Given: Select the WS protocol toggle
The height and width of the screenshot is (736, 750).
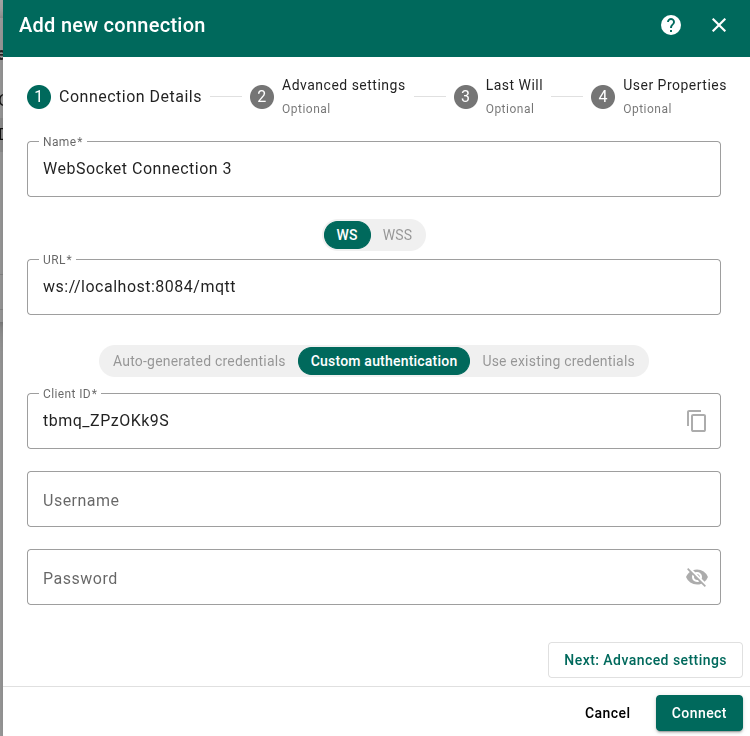Looking at the screenshot, I should point(347,235).
